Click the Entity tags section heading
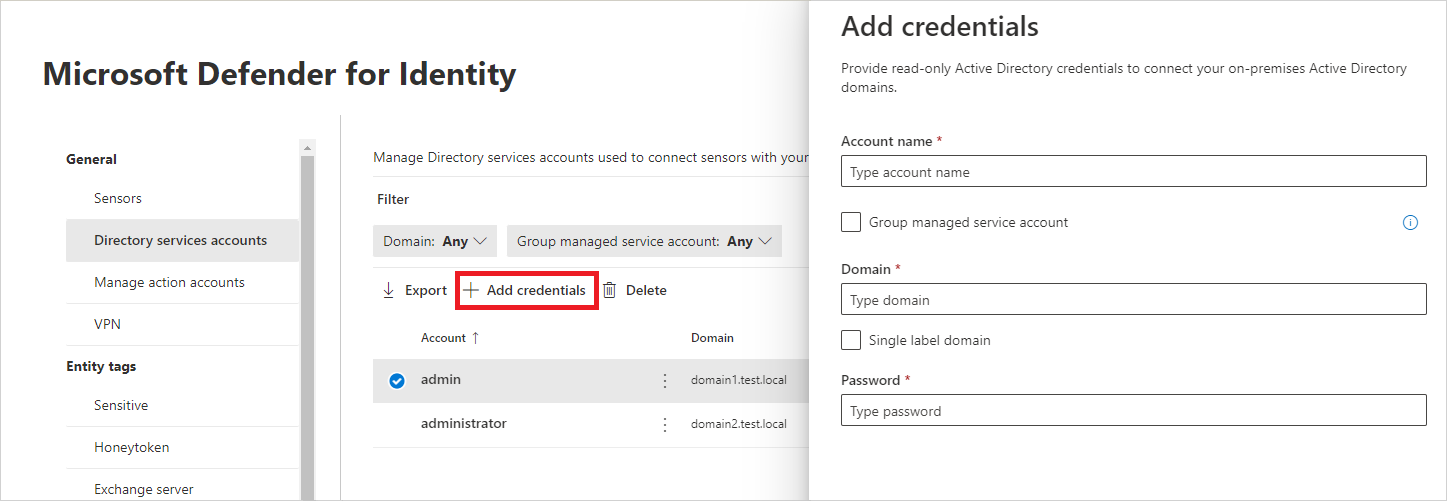Screen dimensions: 1447x501 click(x=101, y=366)
